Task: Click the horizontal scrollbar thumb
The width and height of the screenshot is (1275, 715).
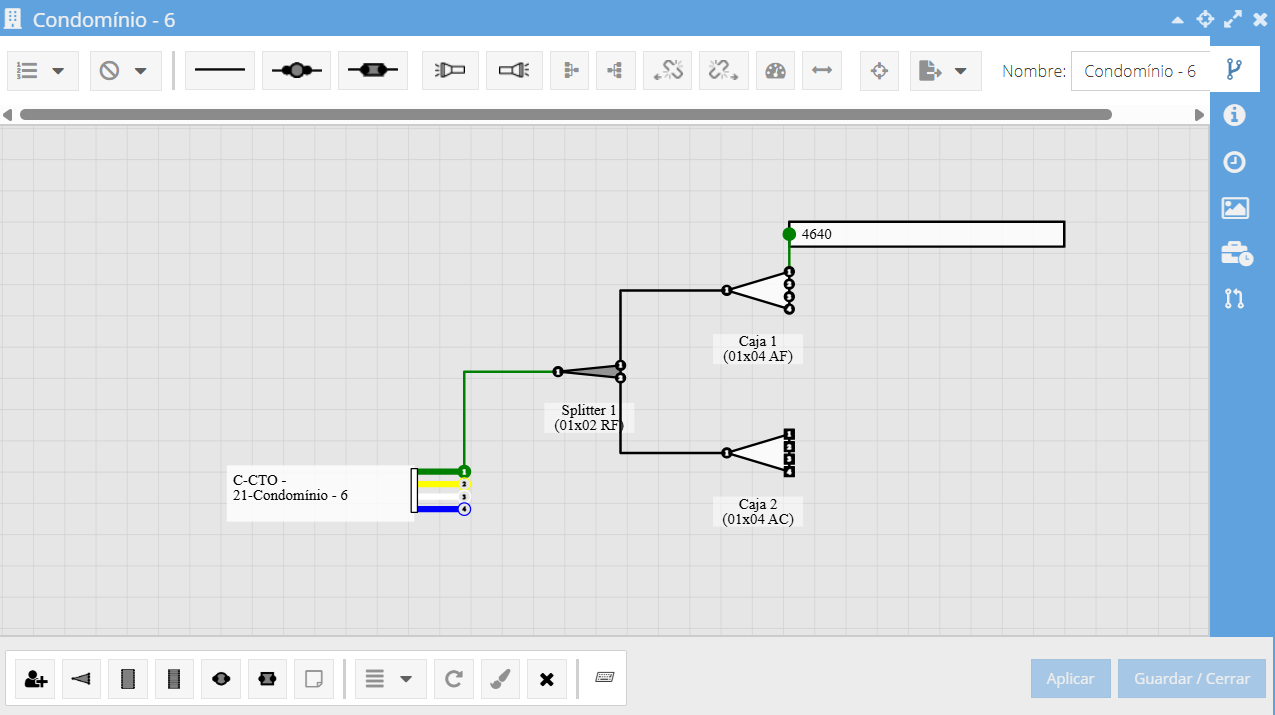Action: (x=565, y=115)
